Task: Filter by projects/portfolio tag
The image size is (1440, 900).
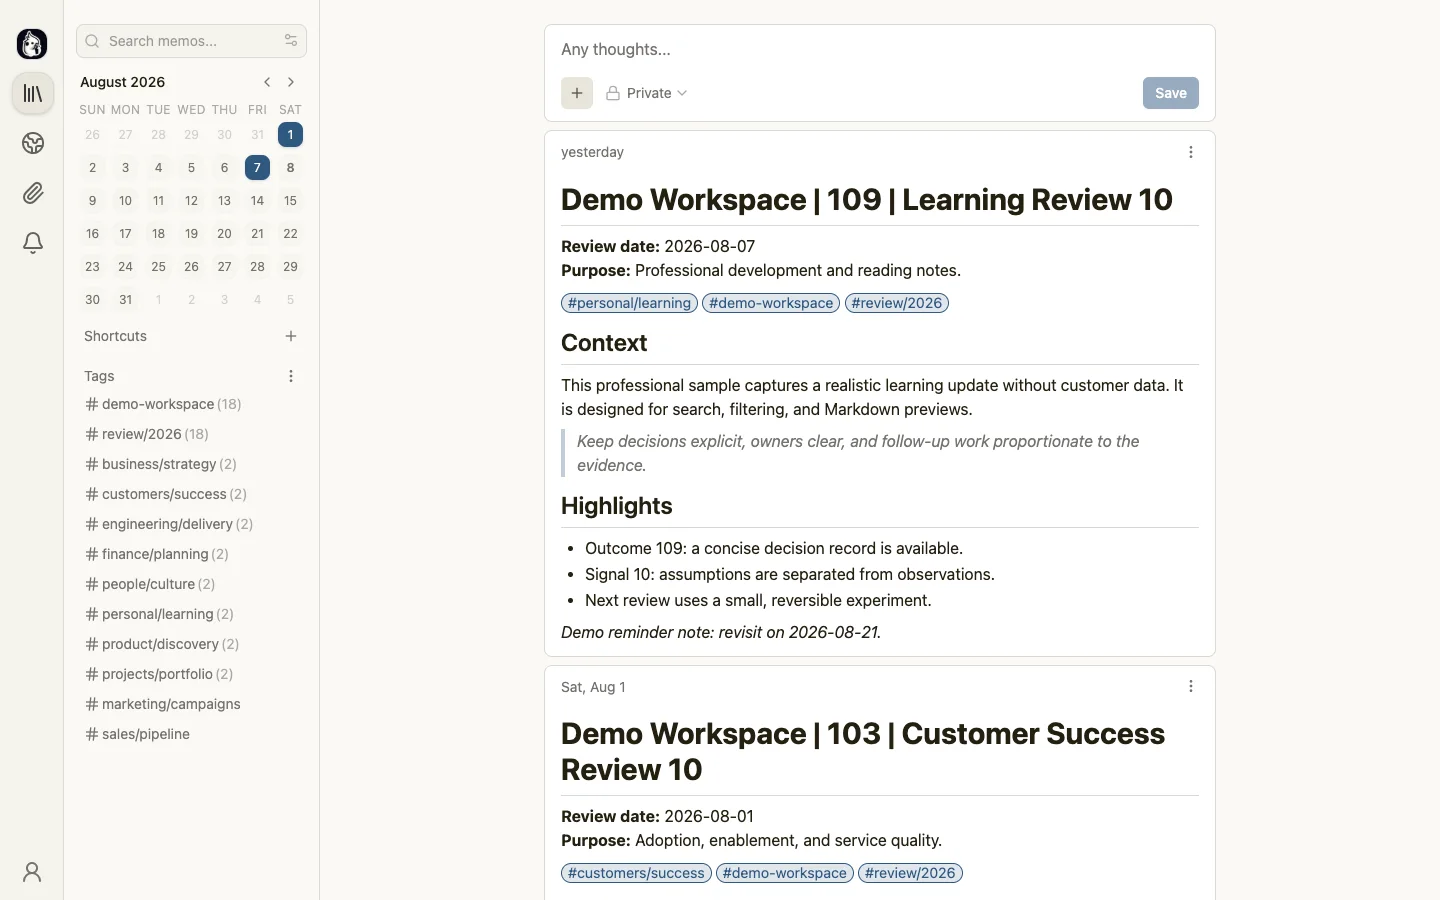Action: click(159, 674)
